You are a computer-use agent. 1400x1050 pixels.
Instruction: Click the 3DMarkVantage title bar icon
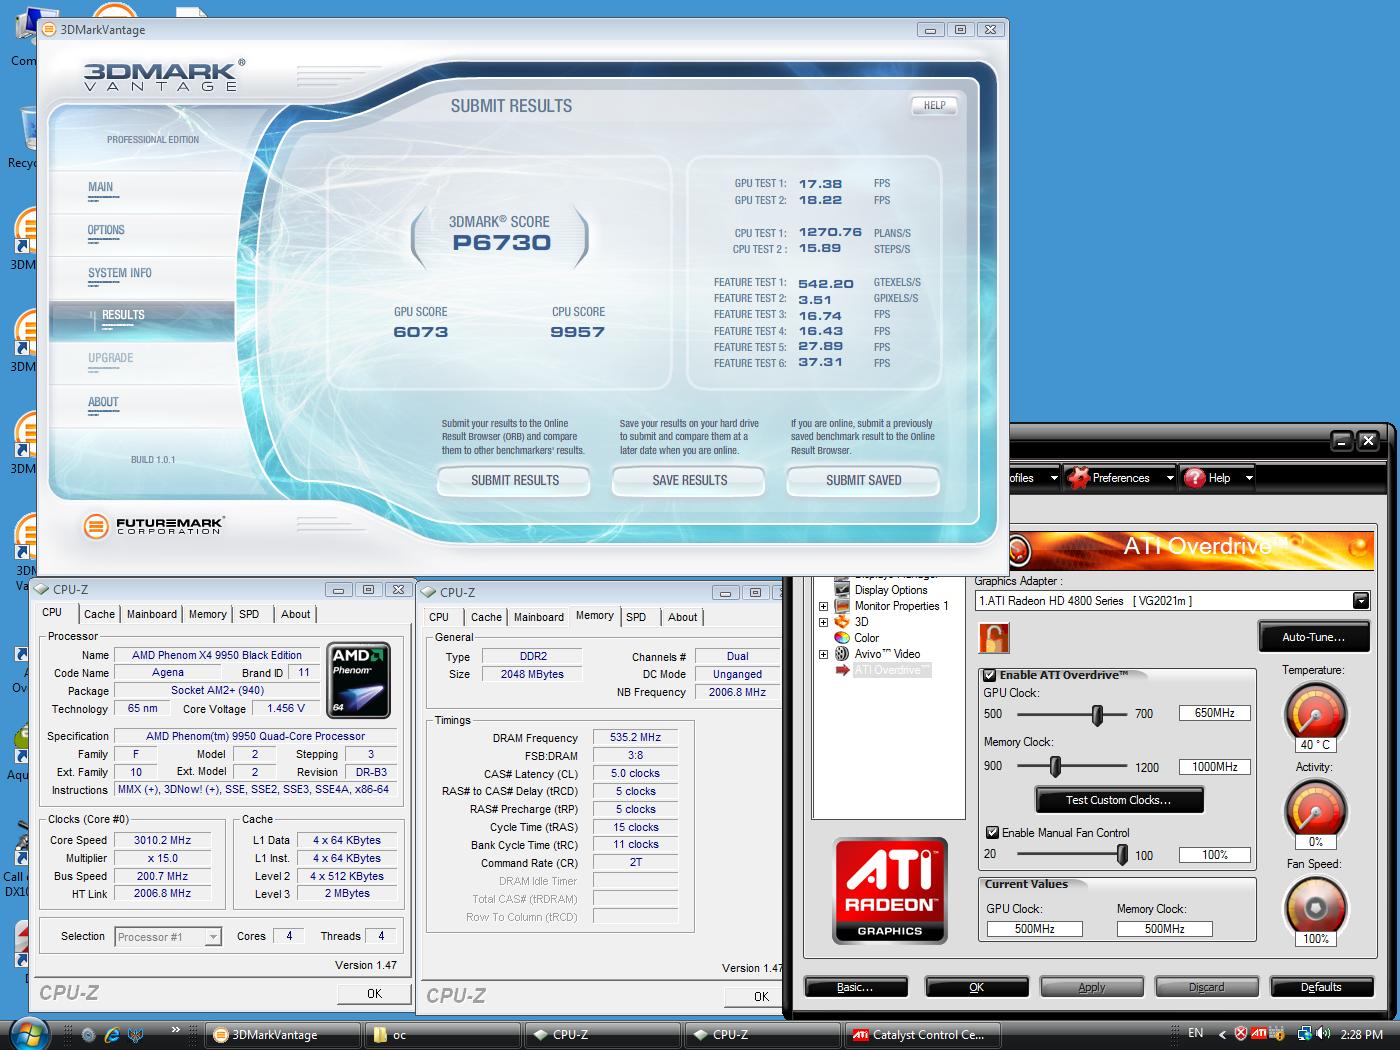pyautogui.click(x=50, y=29)
